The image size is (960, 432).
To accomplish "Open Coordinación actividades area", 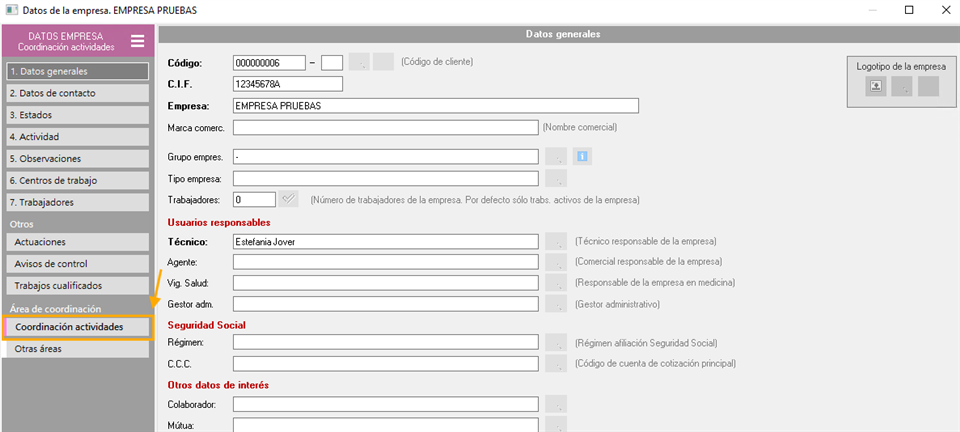I will pos(77,327).
